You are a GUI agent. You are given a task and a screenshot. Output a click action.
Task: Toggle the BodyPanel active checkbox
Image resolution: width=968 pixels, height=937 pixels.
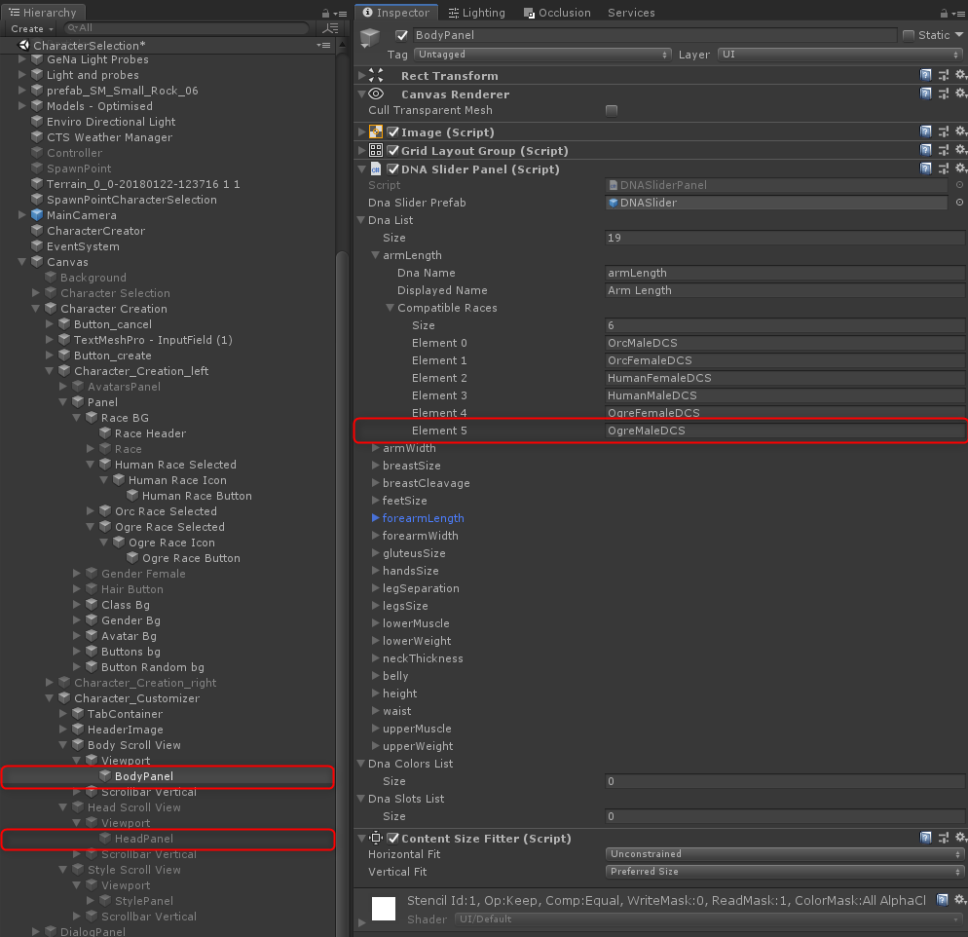click(x=402, y=36)
